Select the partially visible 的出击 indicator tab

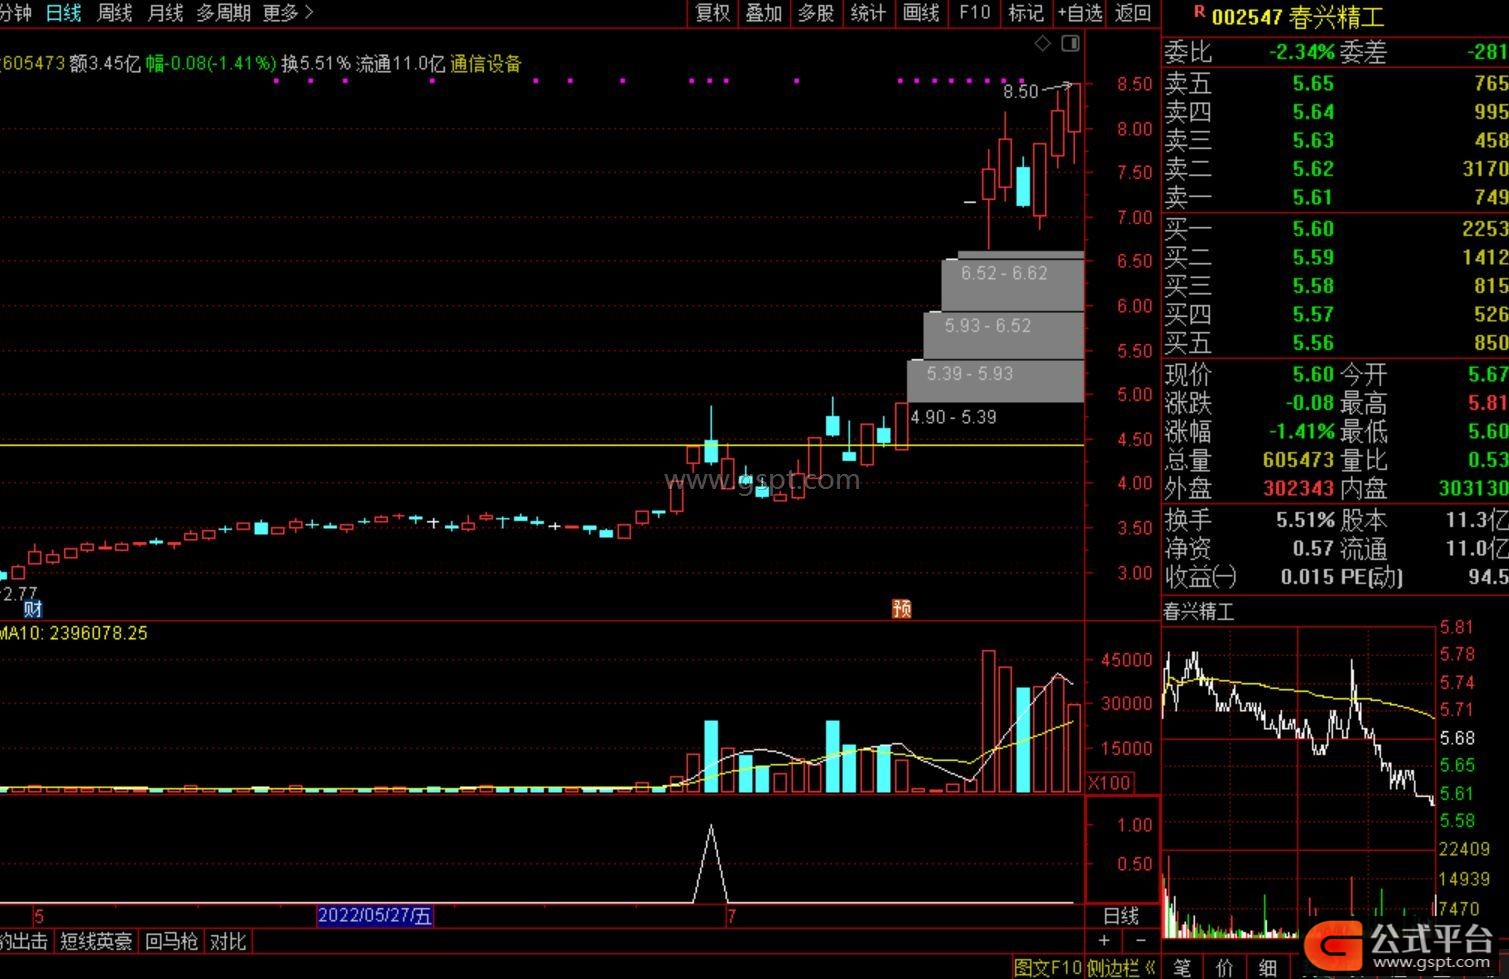[x=24, y=941]
